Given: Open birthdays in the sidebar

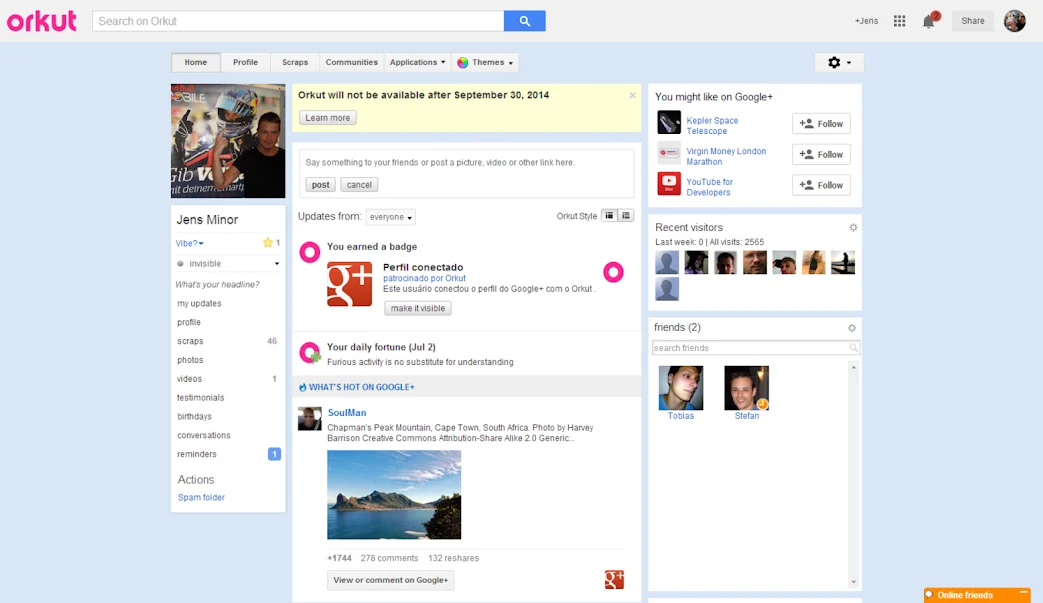Looking at the screenshot, I should click(x=194, y=416).
